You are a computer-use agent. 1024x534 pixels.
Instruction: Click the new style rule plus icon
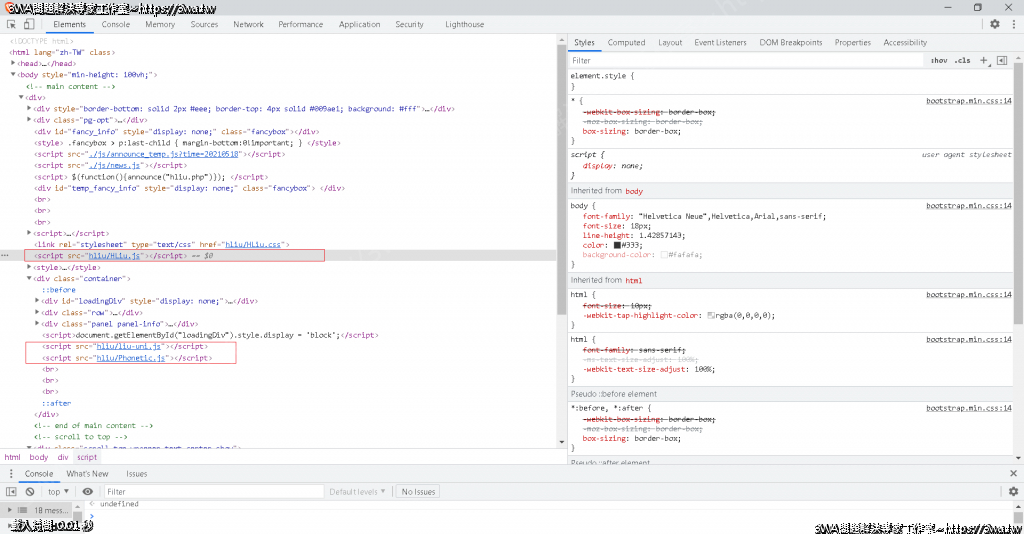tap(984, 61)
